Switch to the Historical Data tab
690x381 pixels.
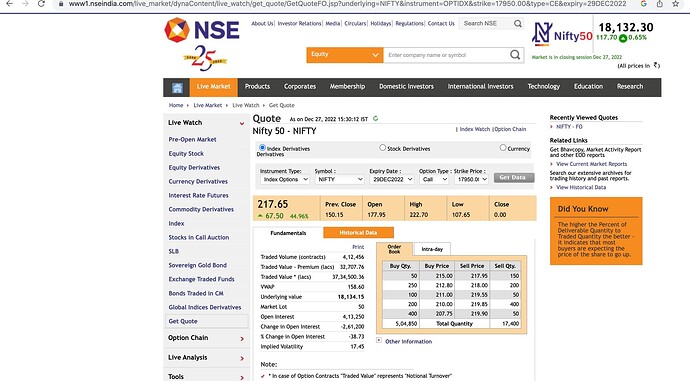pyautogui.click(x=358, y=233)
